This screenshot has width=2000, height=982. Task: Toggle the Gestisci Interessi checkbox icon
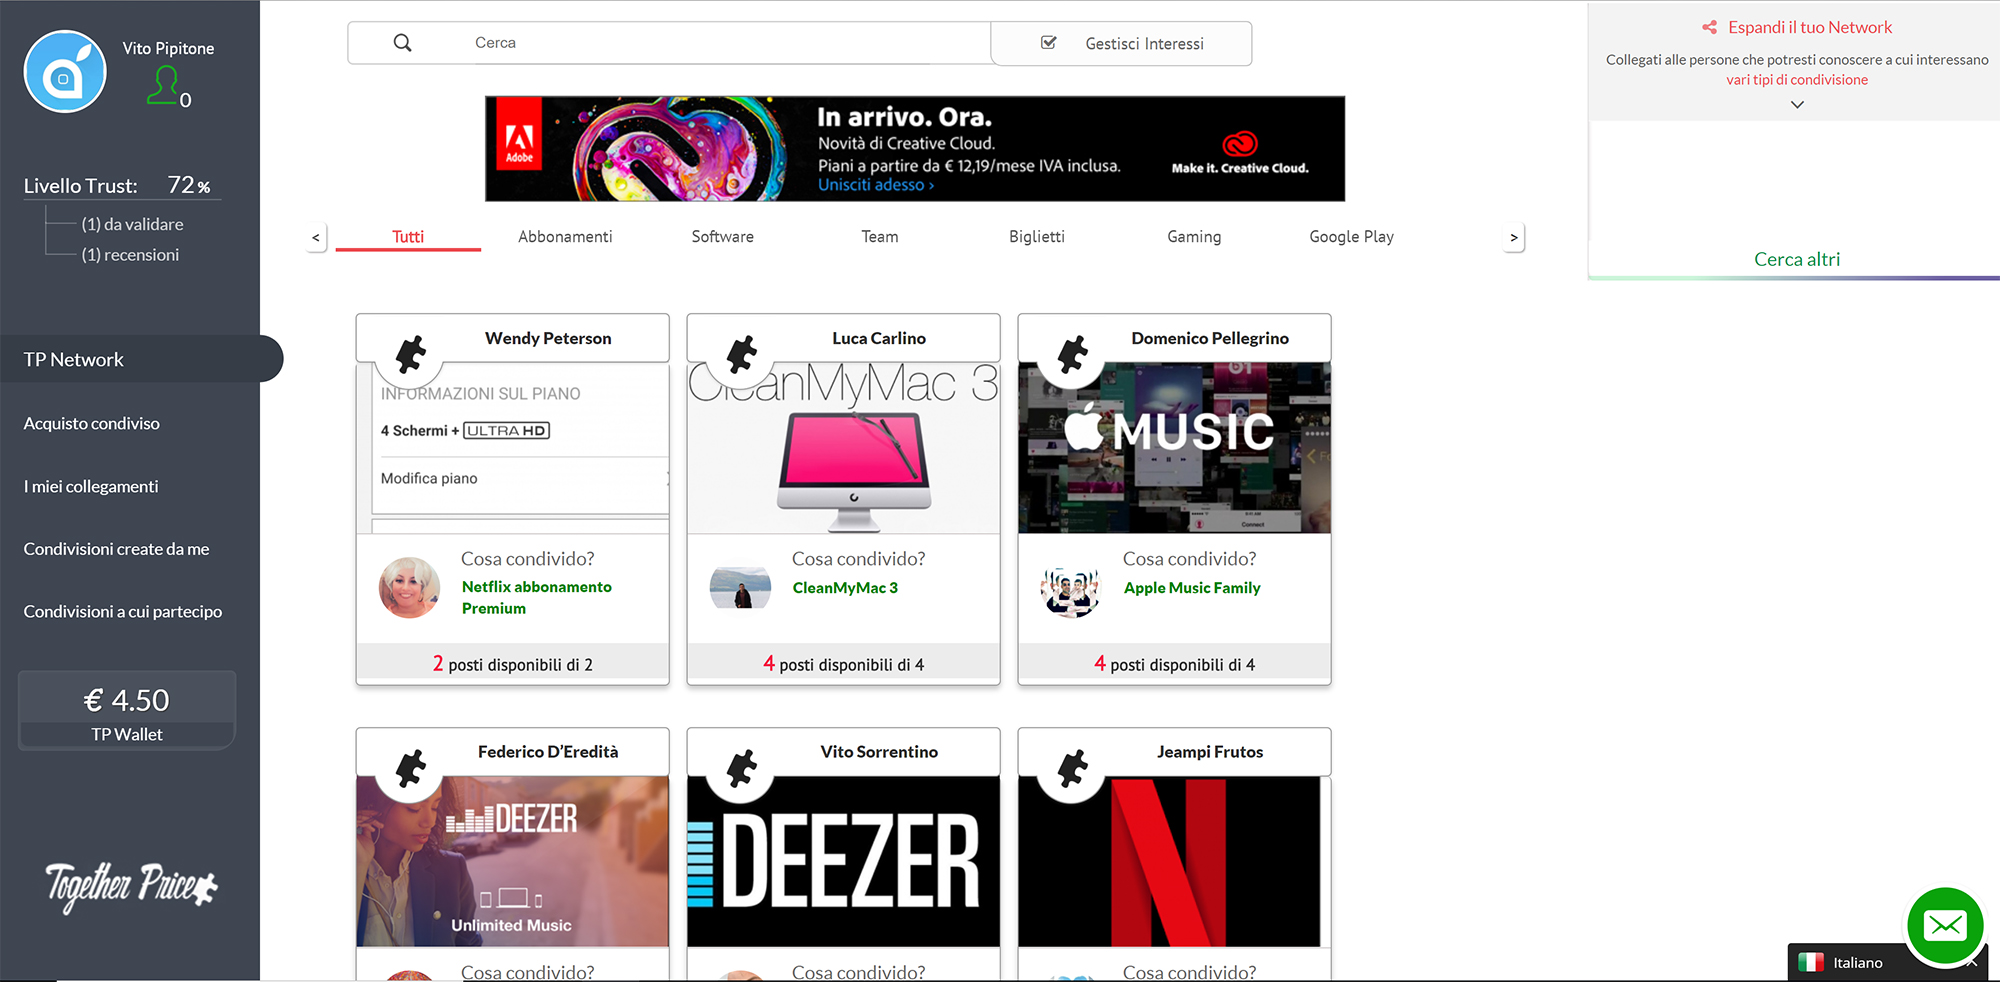(1049, 43)
